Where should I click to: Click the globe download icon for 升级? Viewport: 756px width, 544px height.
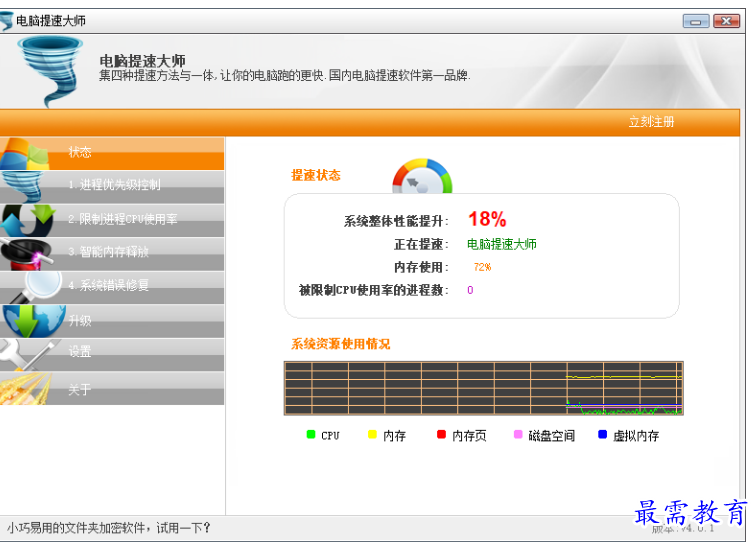coord(30,321)
